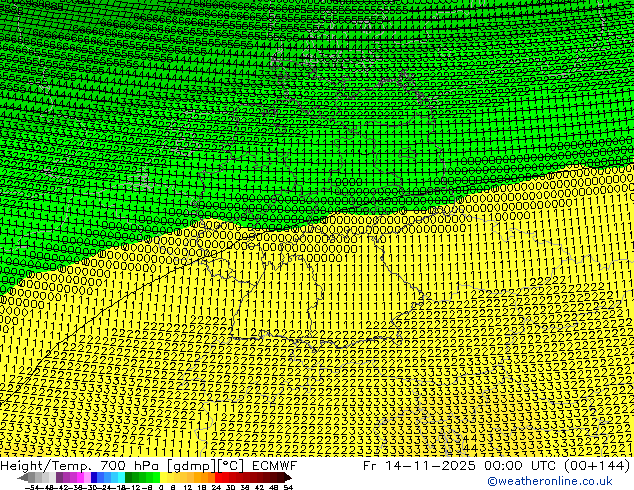Select the '[gdmp]' unit label
Viewport: 634px width, 490px height.
[x=192, y=466]
